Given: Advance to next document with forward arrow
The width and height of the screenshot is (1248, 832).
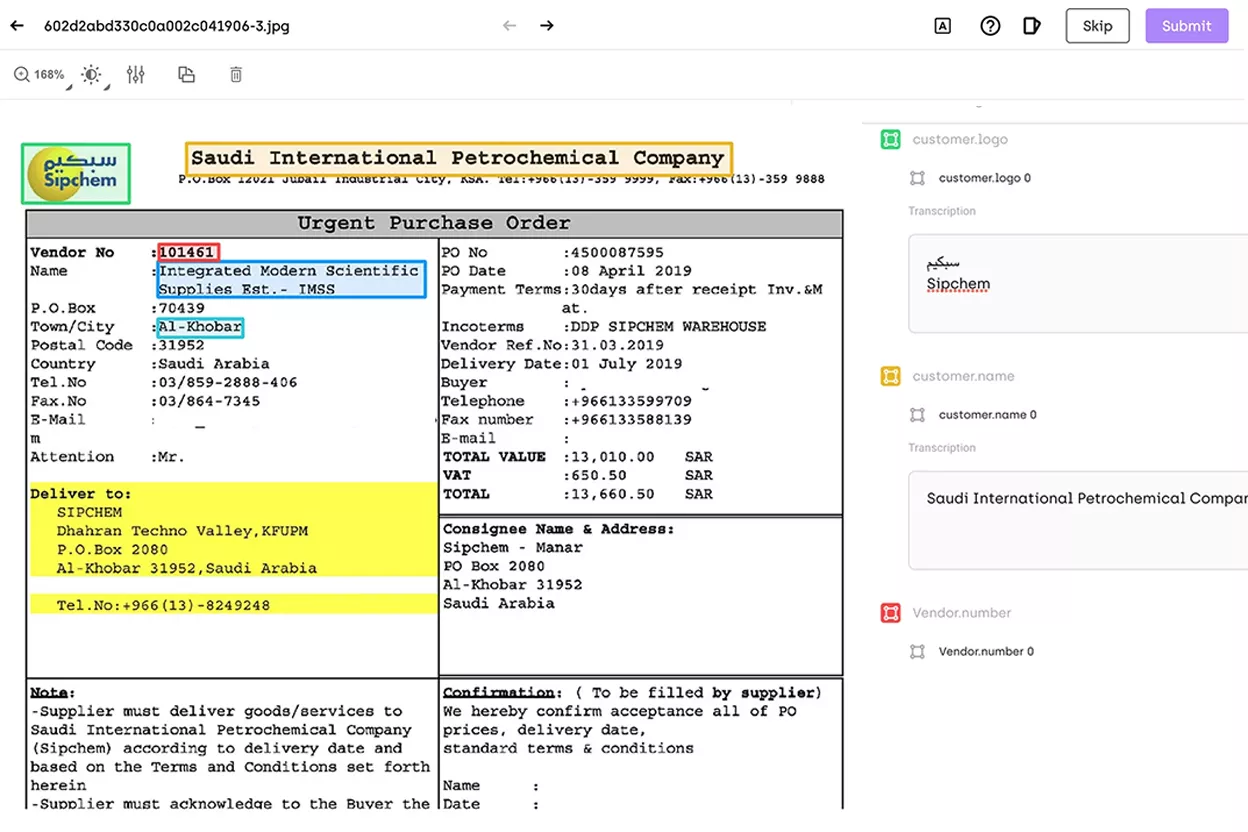Looking at the screenshot, I should (x=546, y=25).
